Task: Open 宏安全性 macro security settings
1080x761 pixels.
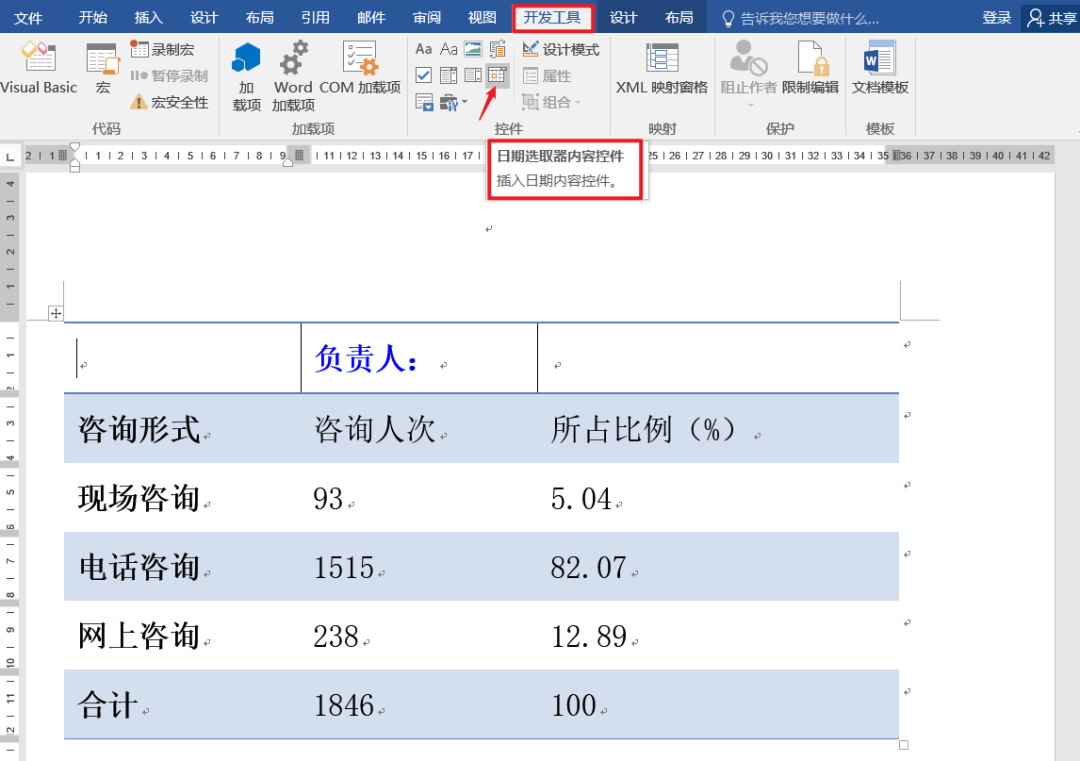Action: (169, 102)
